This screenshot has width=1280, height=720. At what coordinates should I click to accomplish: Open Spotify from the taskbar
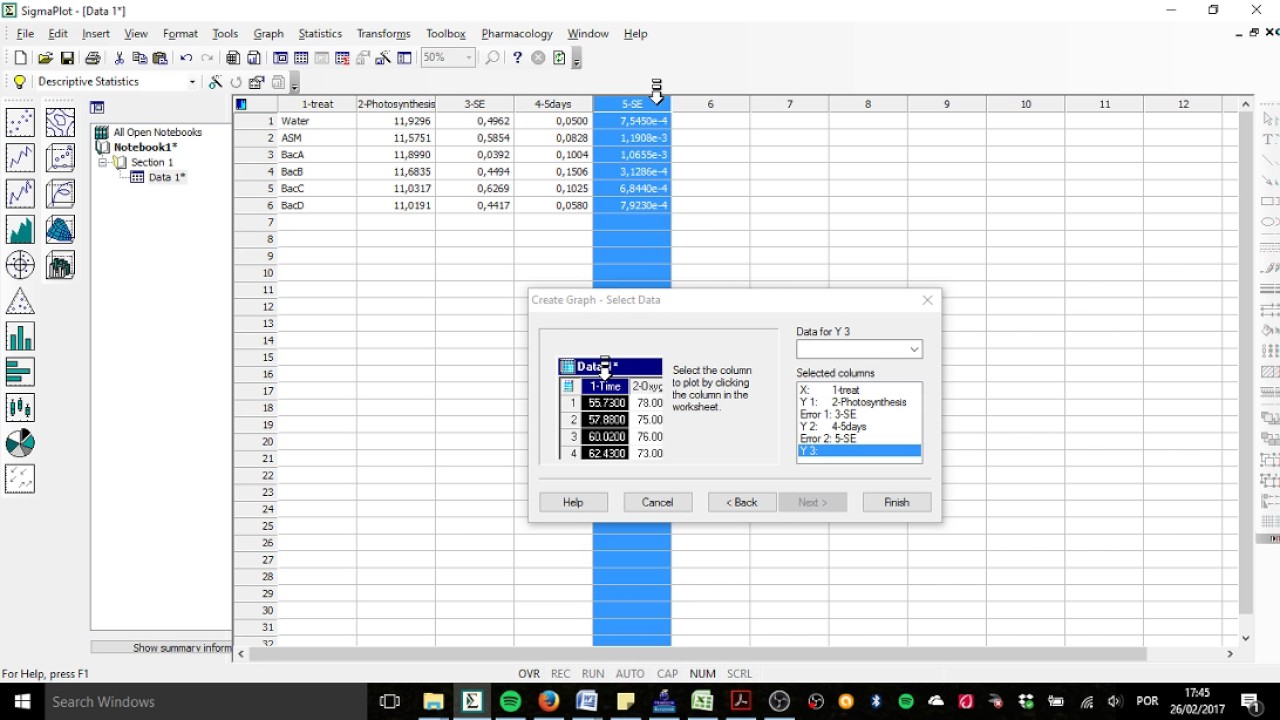(510, 702)
